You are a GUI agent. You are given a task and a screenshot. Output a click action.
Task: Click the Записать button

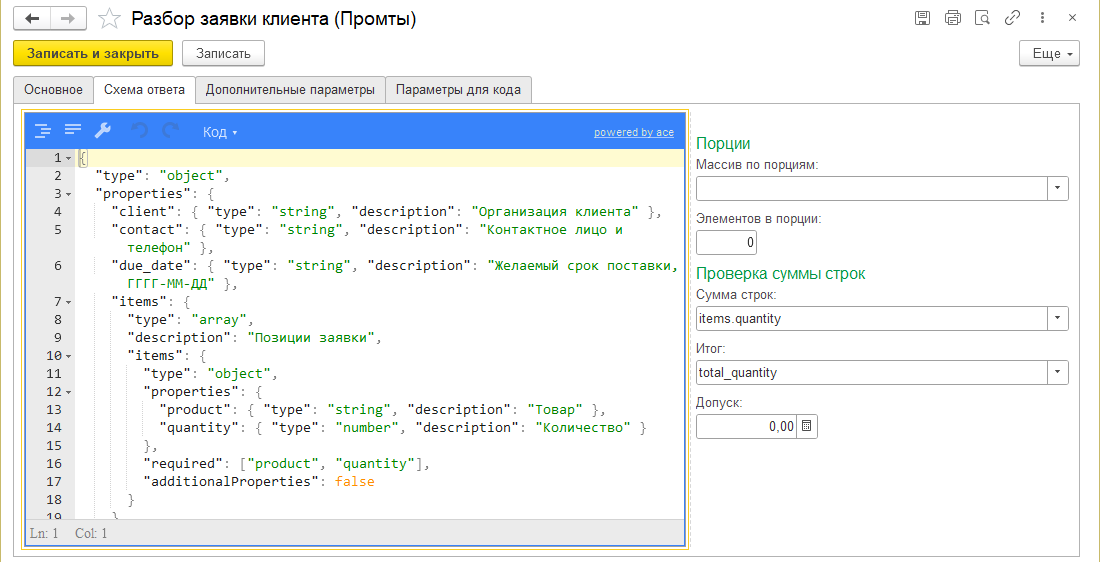point(223,53)
